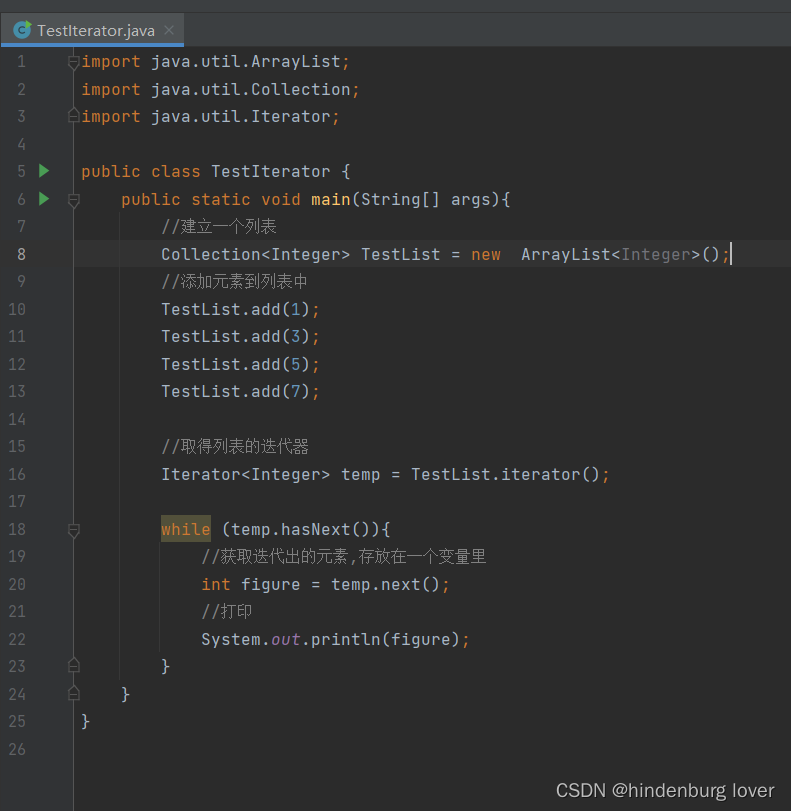The width and height of the screenshot is (791, 811).
Task: Click 'int figure' declaration on line 20
Action: pos(251,584)
